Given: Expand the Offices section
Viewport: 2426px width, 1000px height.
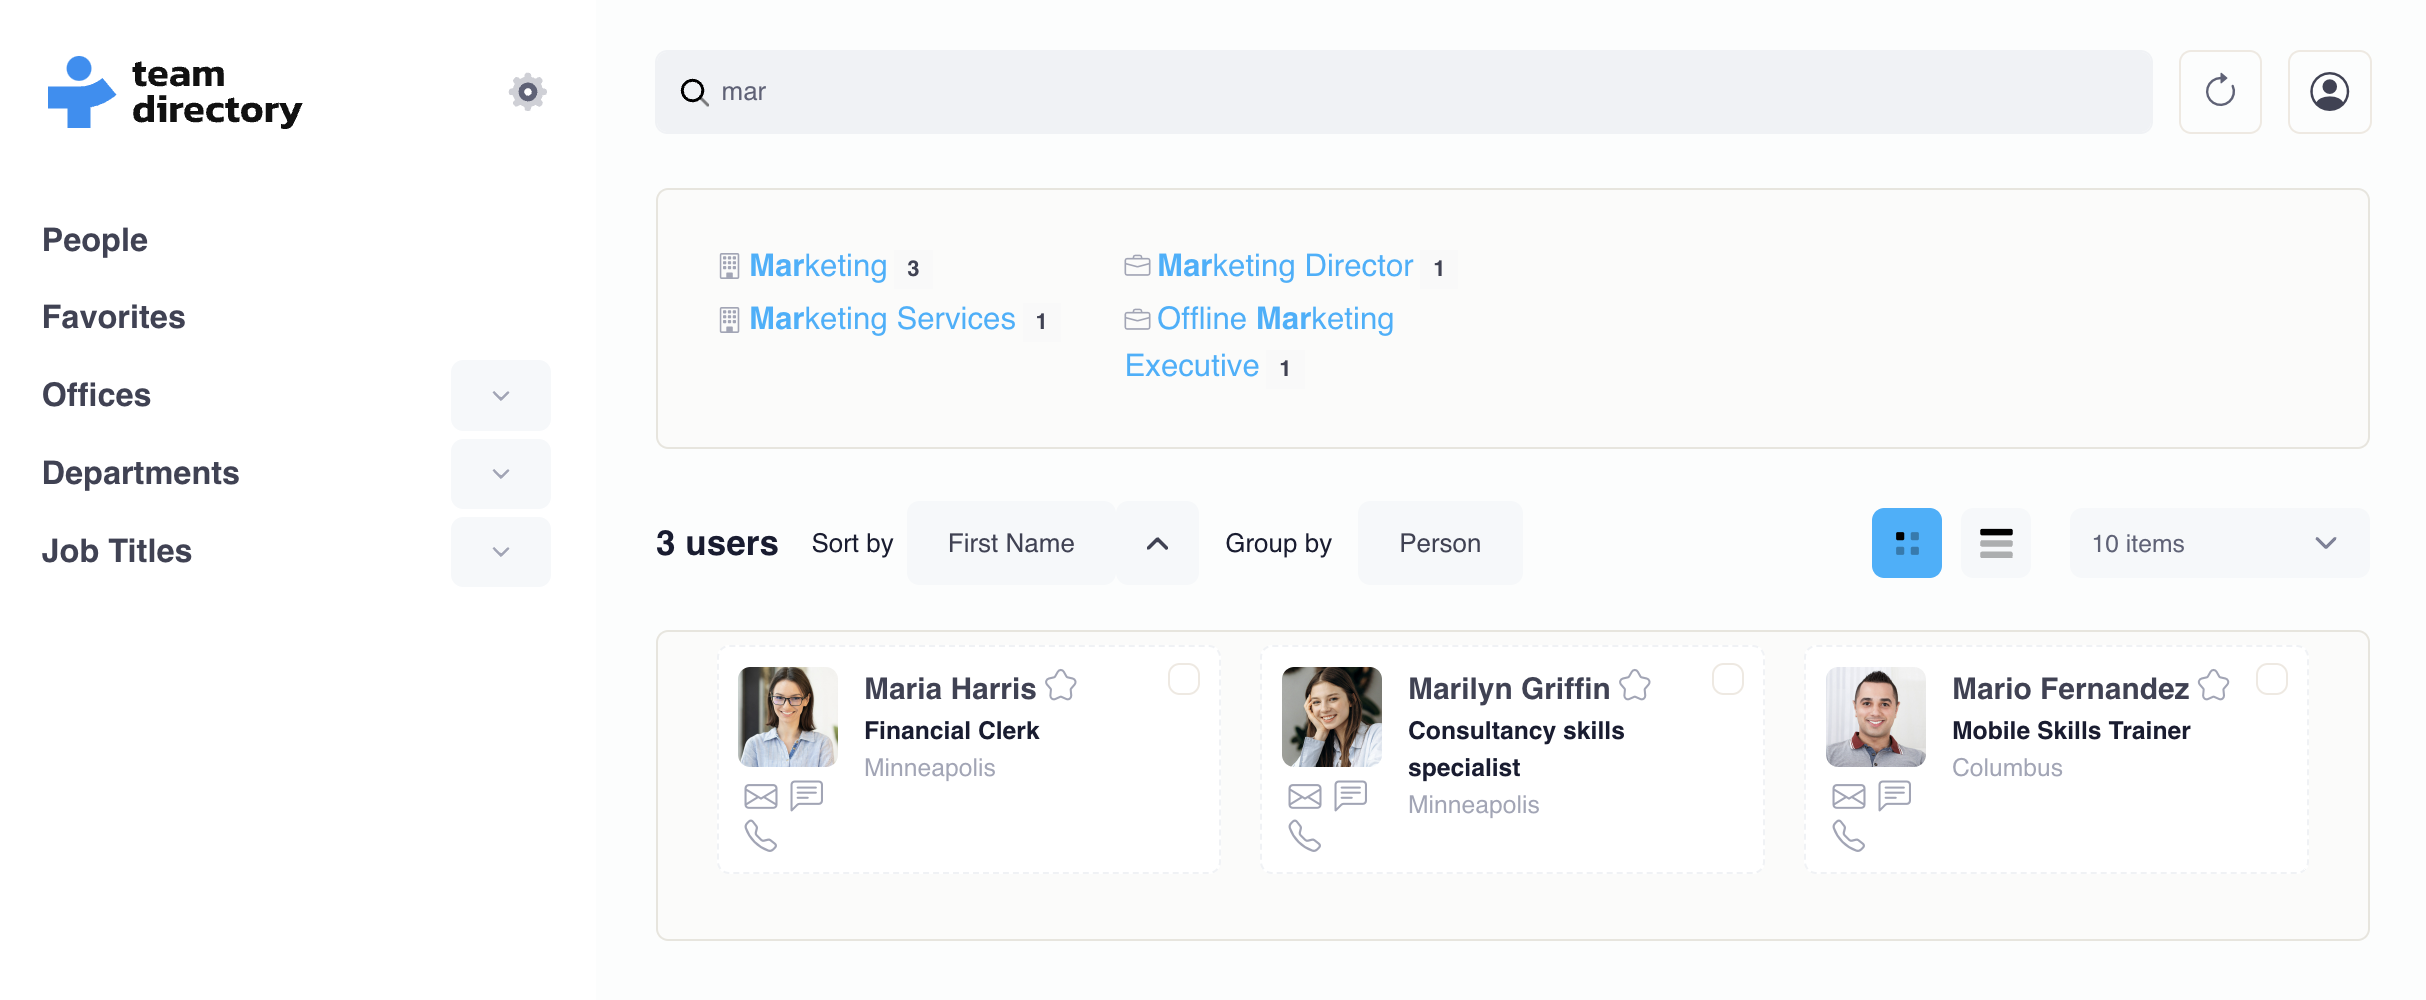Looking at the screenshot, I should pos(500,395).
